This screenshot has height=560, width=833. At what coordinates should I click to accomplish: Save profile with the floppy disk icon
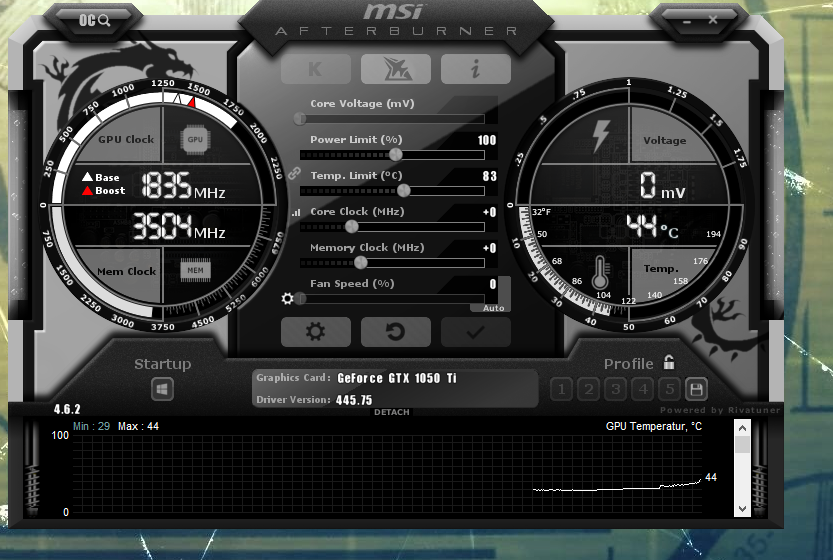coord(696,389)
